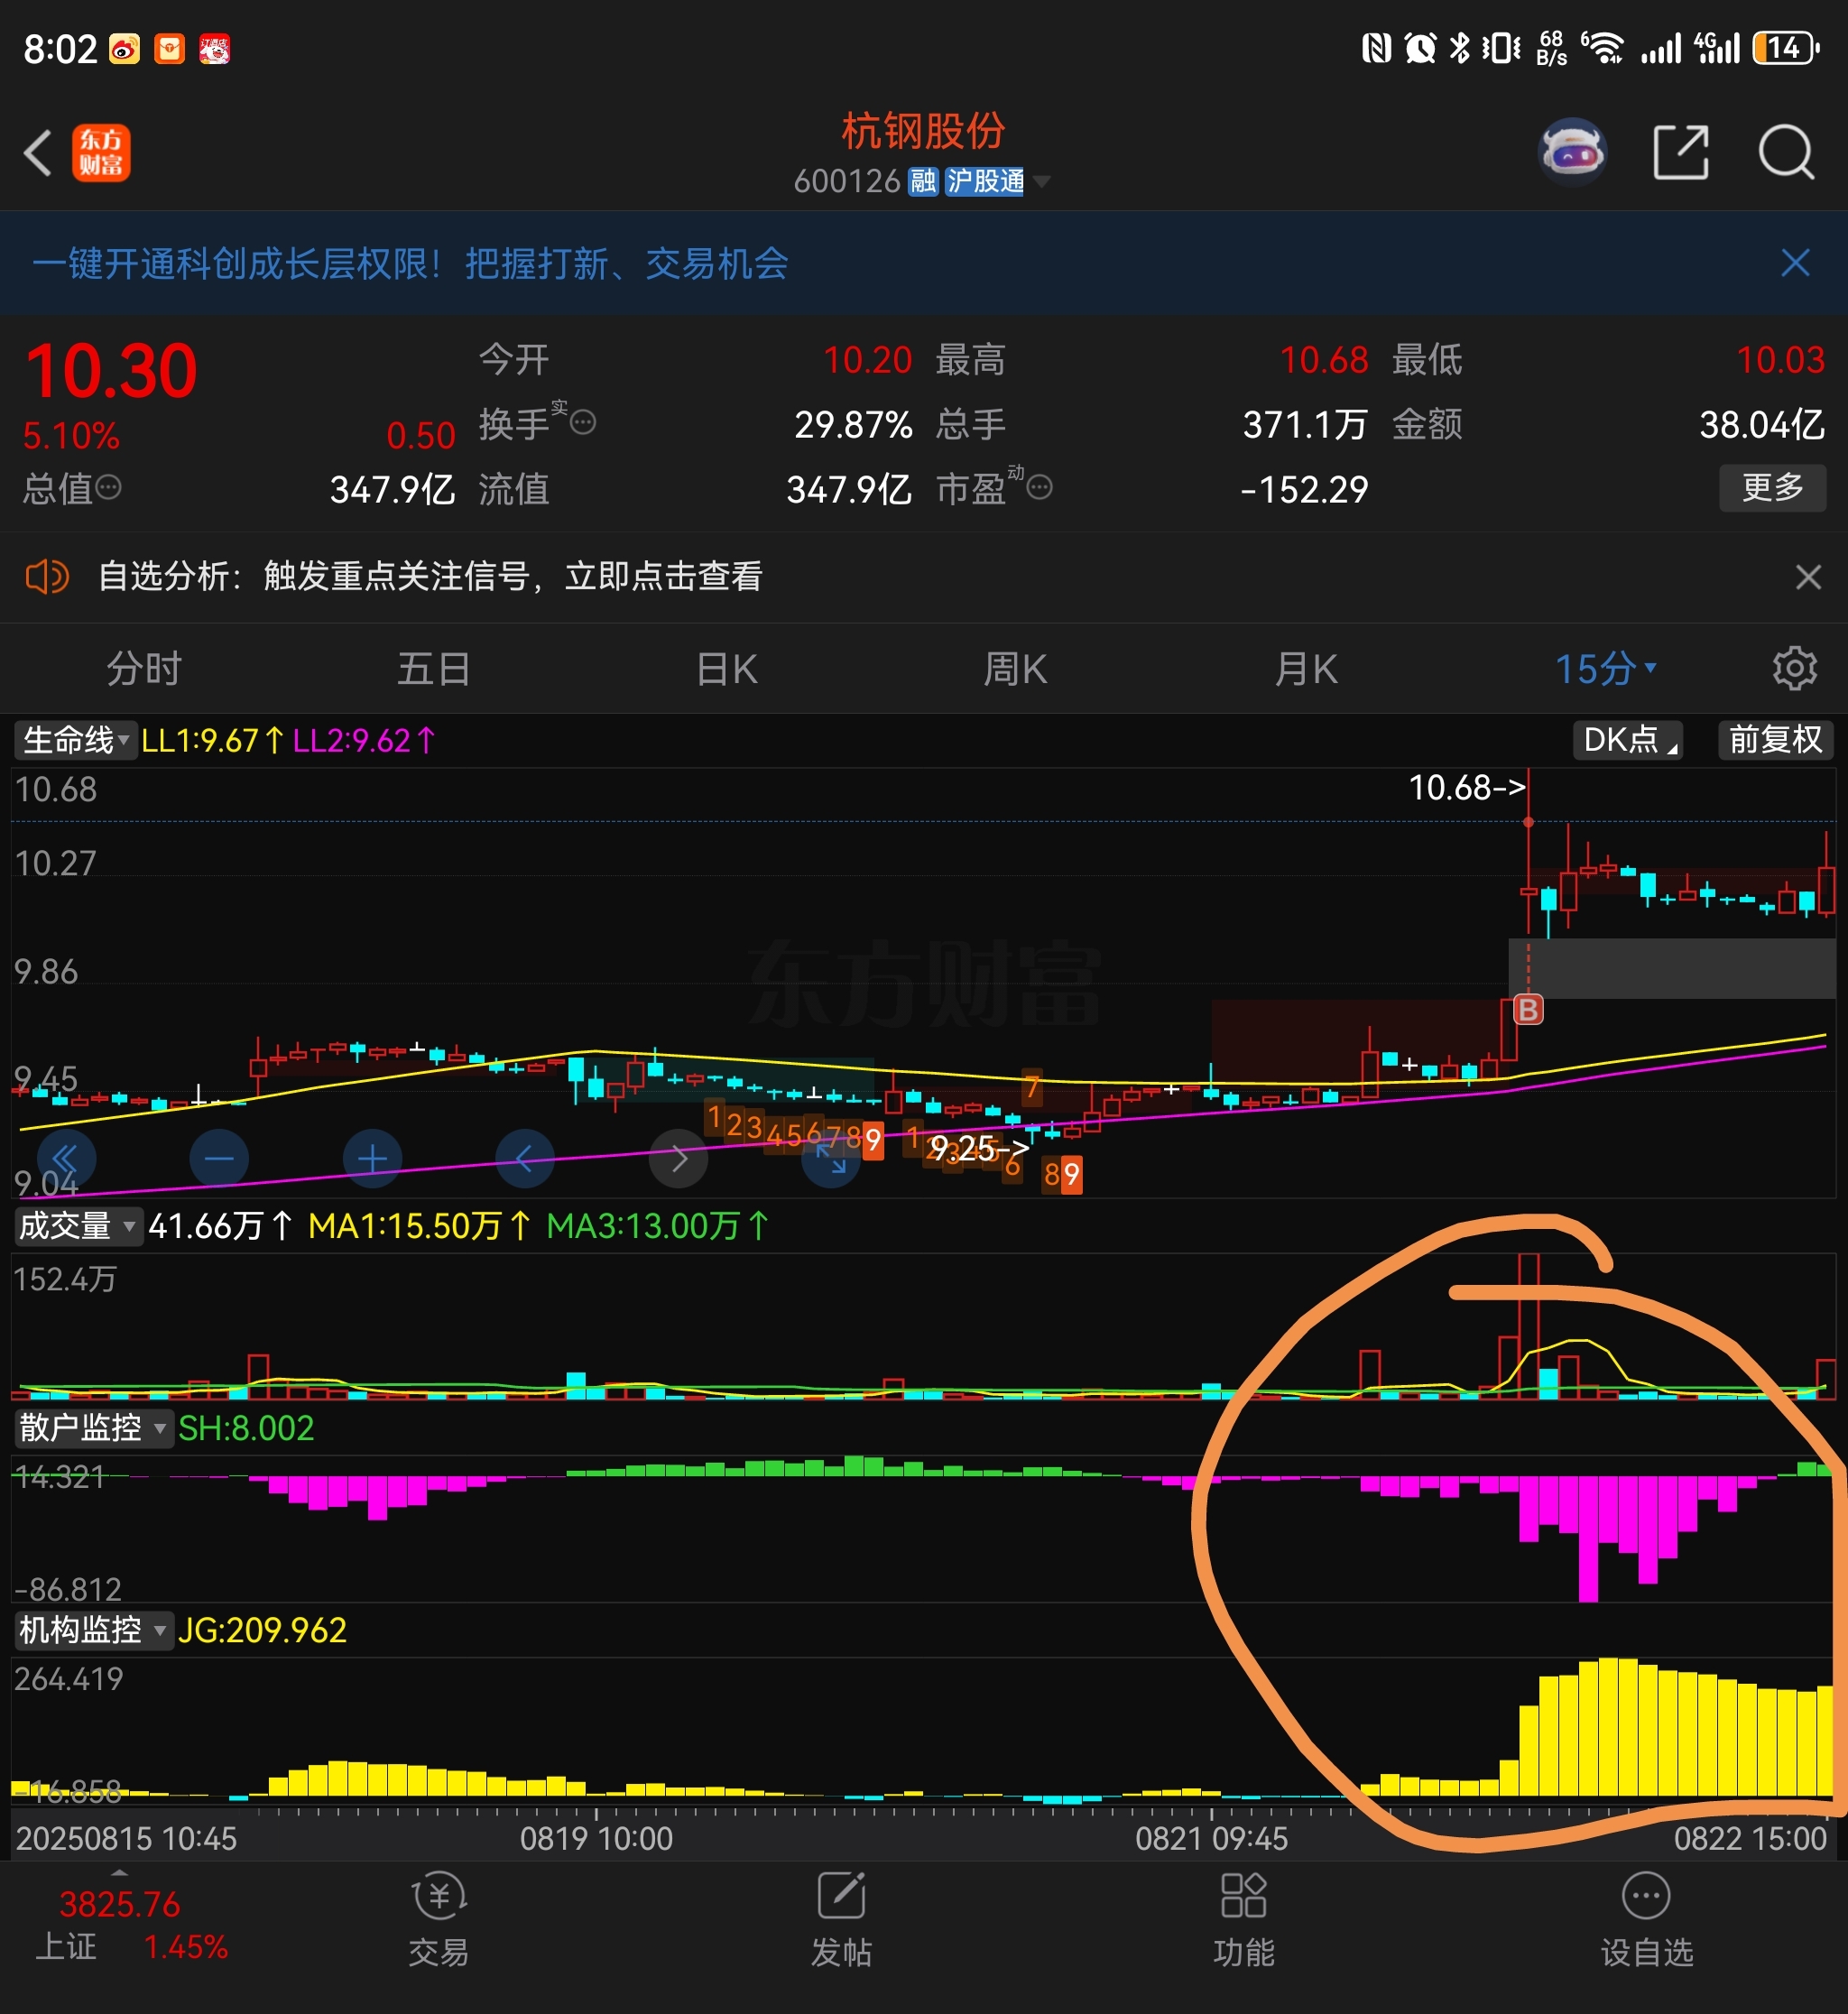
Task: Expand the stock code 沪股通 dropdown arrow
Action: [1041, 182]
